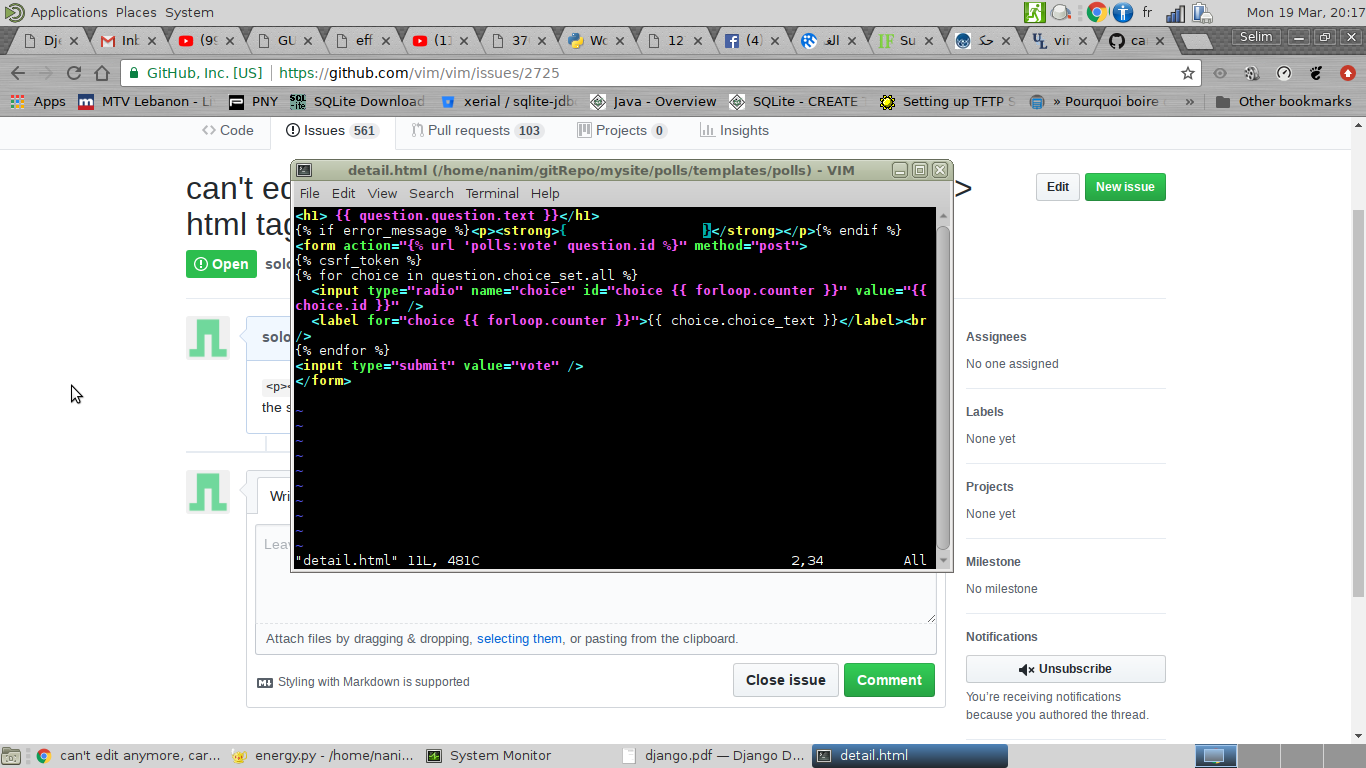The width and height of the screenshot is (1366, 768).
Task: Click the GNOME footprint extension icon
Action: [x=1315, y=73]
